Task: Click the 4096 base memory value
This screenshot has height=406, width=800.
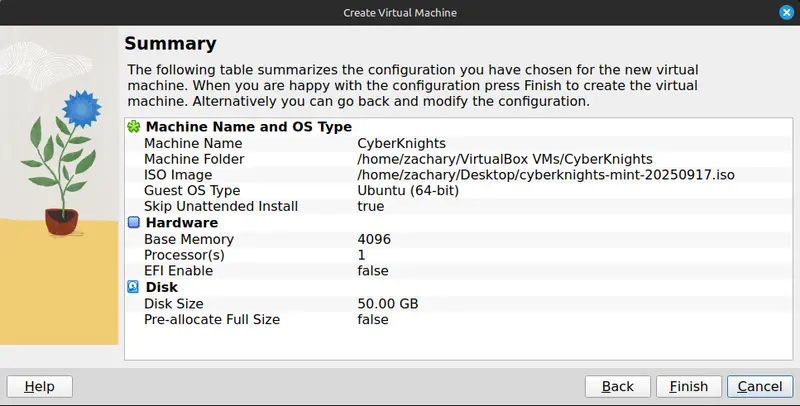Action: (x=374, y=239)
